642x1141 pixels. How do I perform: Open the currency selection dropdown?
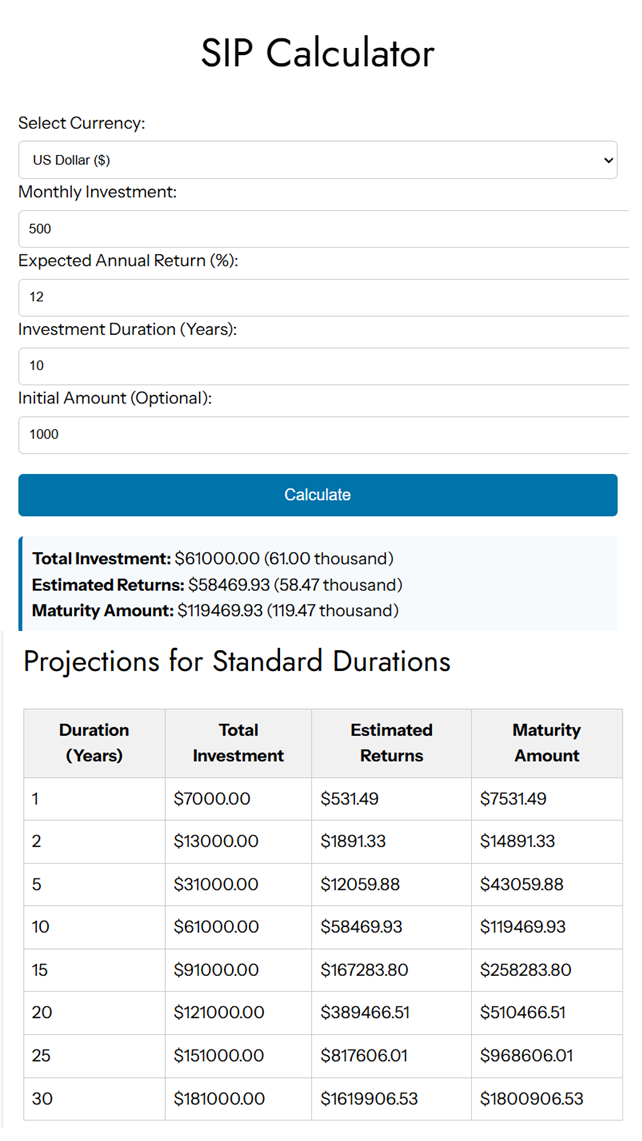(x=318, y=160)
